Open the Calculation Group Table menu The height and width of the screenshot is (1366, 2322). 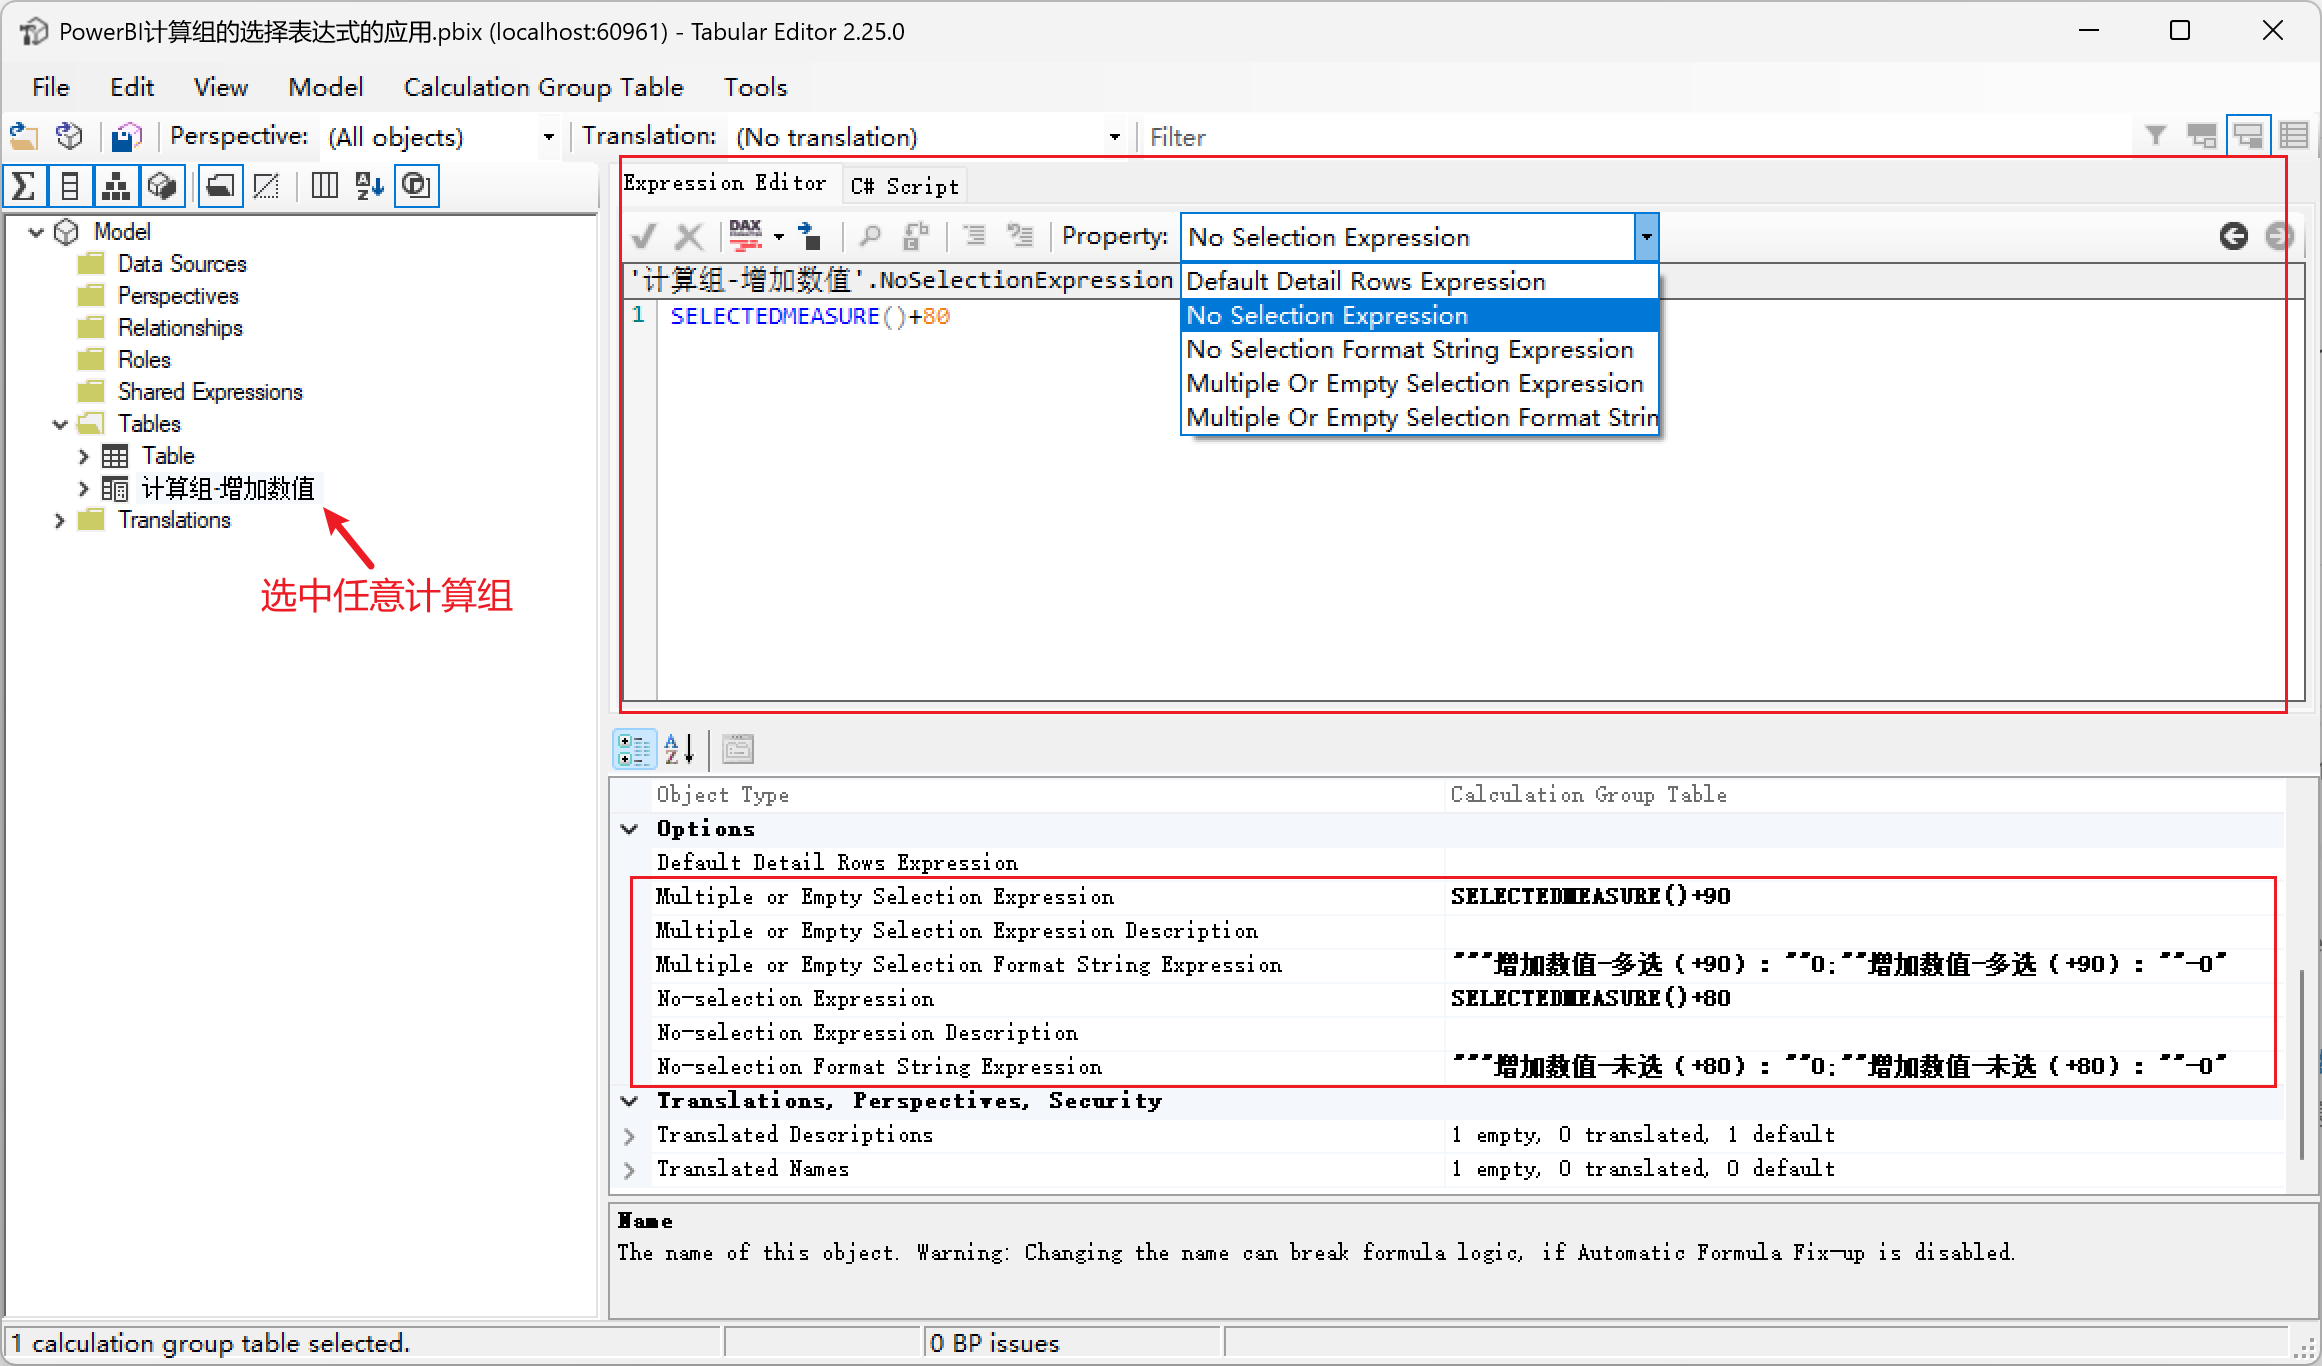(543, 87)
